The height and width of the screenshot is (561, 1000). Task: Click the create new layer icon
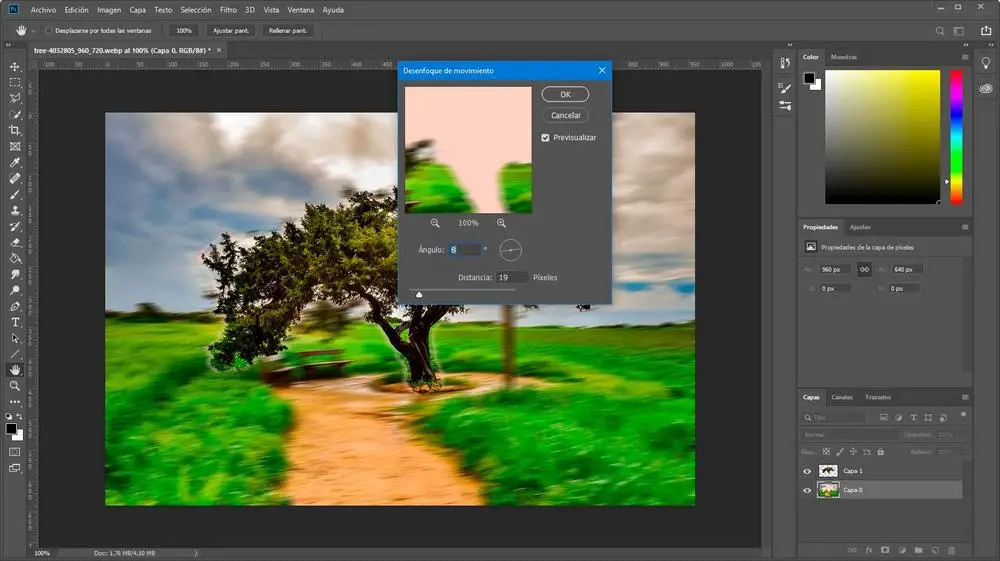(935, 550)
